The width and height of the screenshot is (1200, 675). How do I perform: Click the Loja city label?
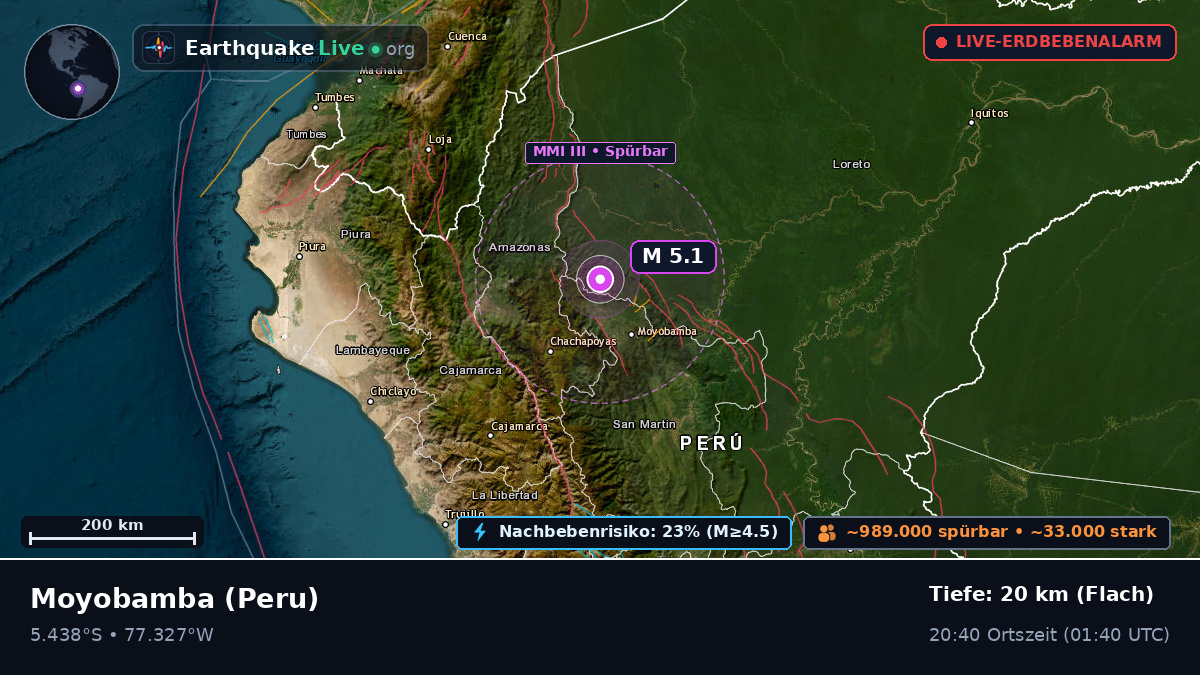pyautogui.click(x=440, y=139)
